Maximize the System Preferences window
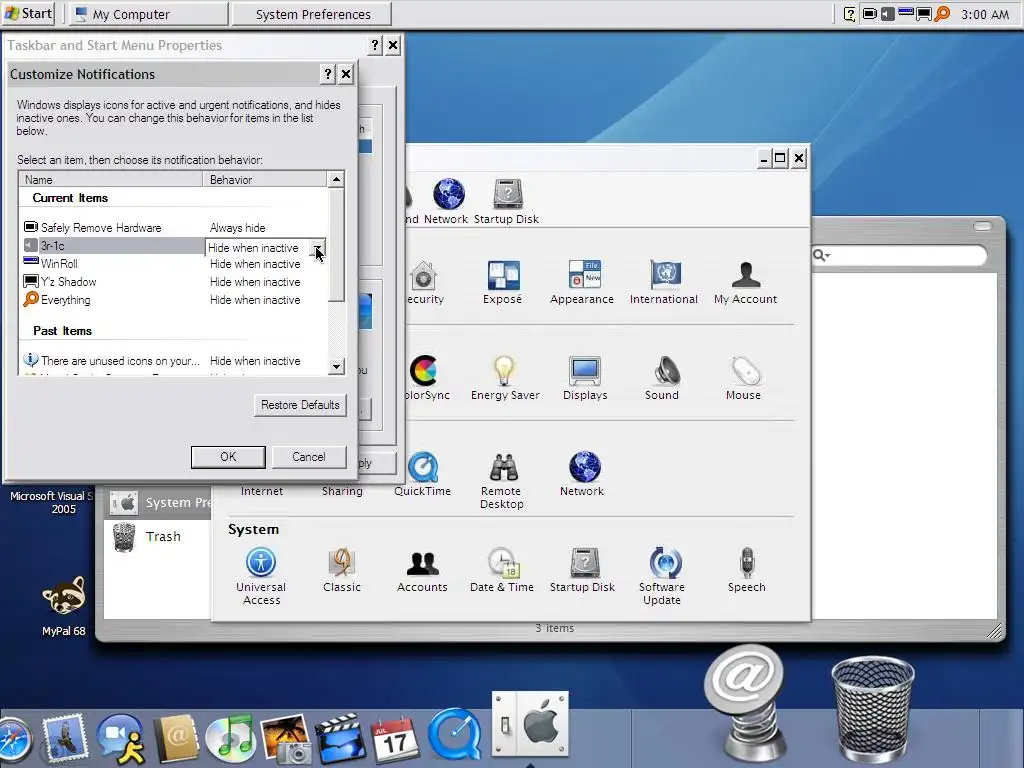Viewport: 1024px width, 768px height. [780, 157]
